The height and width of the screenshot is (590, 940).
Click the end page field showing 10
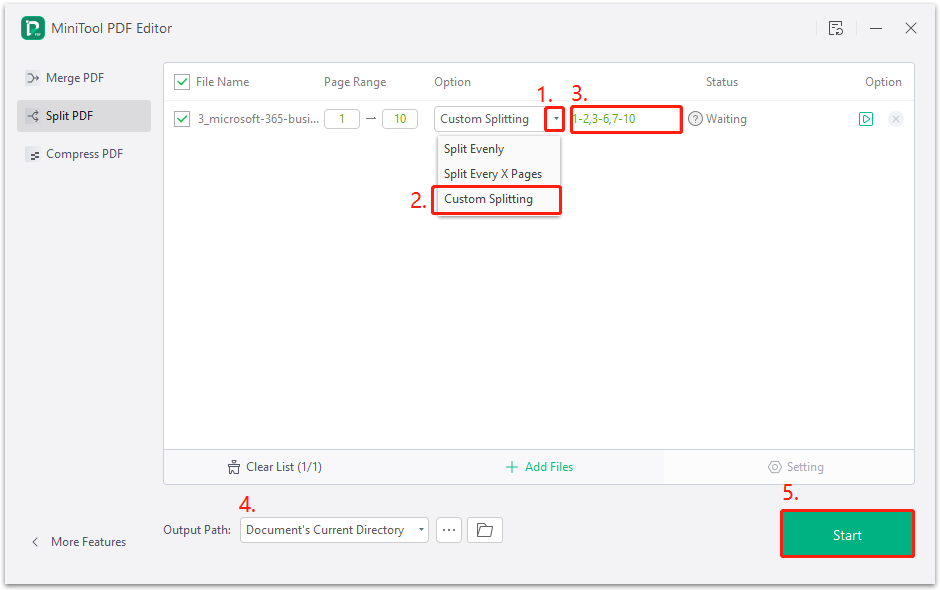400,119
